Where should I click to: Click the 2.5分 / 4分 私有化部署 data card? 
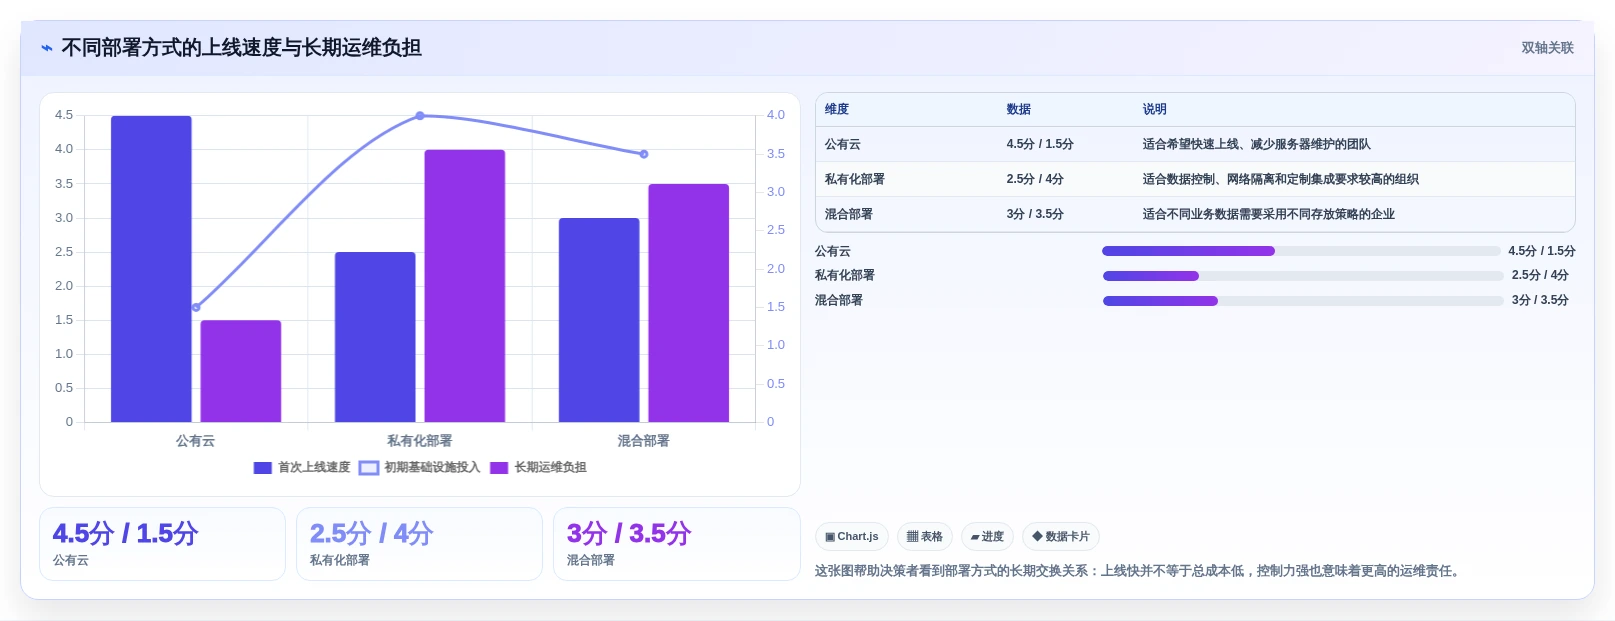(419, 544)
